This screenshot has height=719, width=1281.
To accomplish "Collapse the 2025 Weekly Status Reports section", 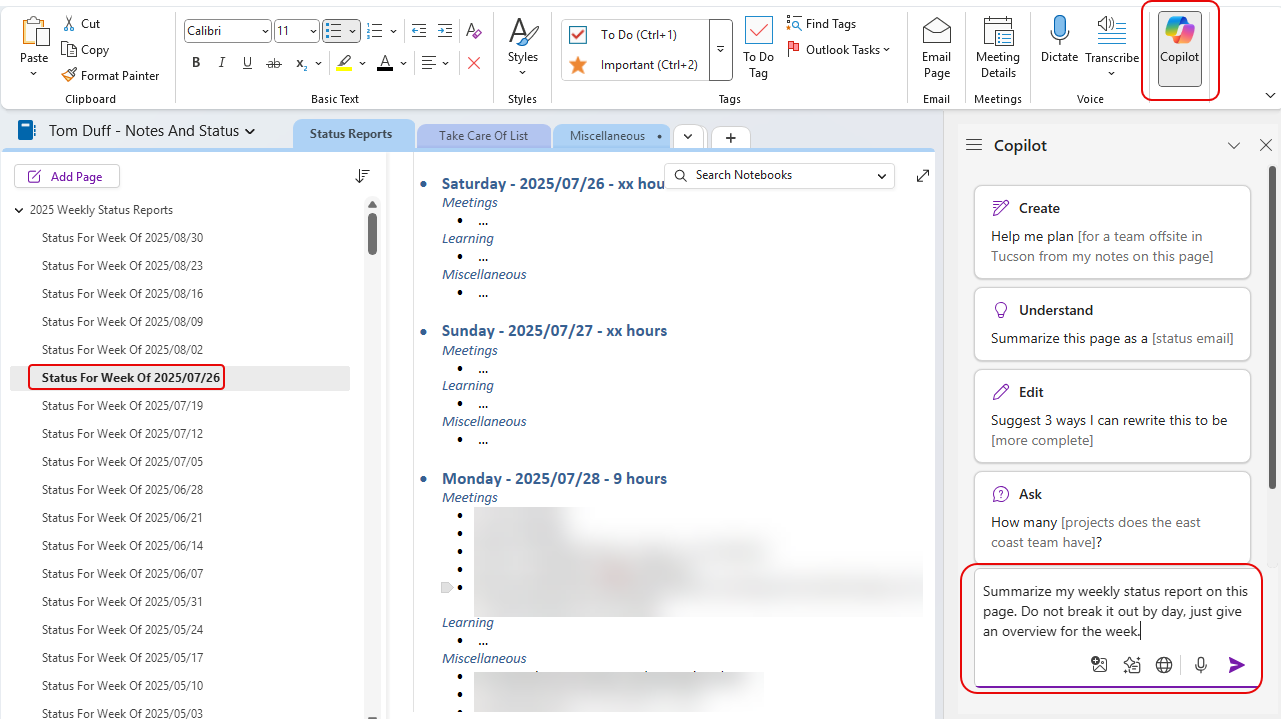I will (x=19, y=211).
